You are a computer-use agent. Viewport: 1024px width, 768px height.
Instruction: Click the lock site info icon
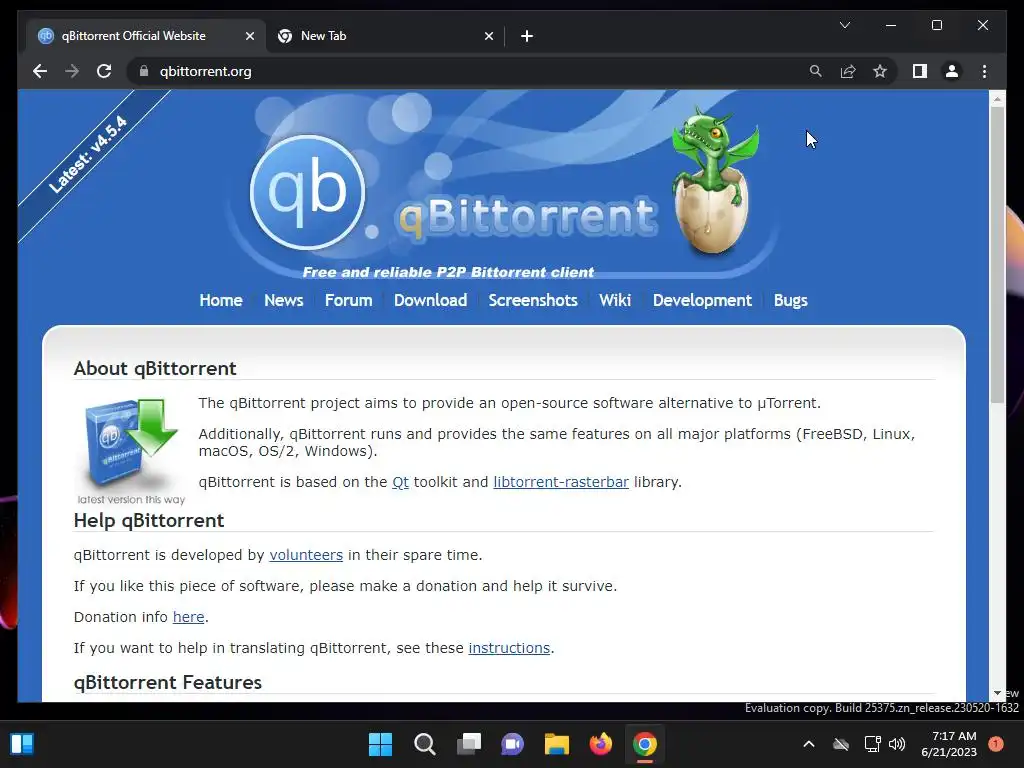coord(144,71)
